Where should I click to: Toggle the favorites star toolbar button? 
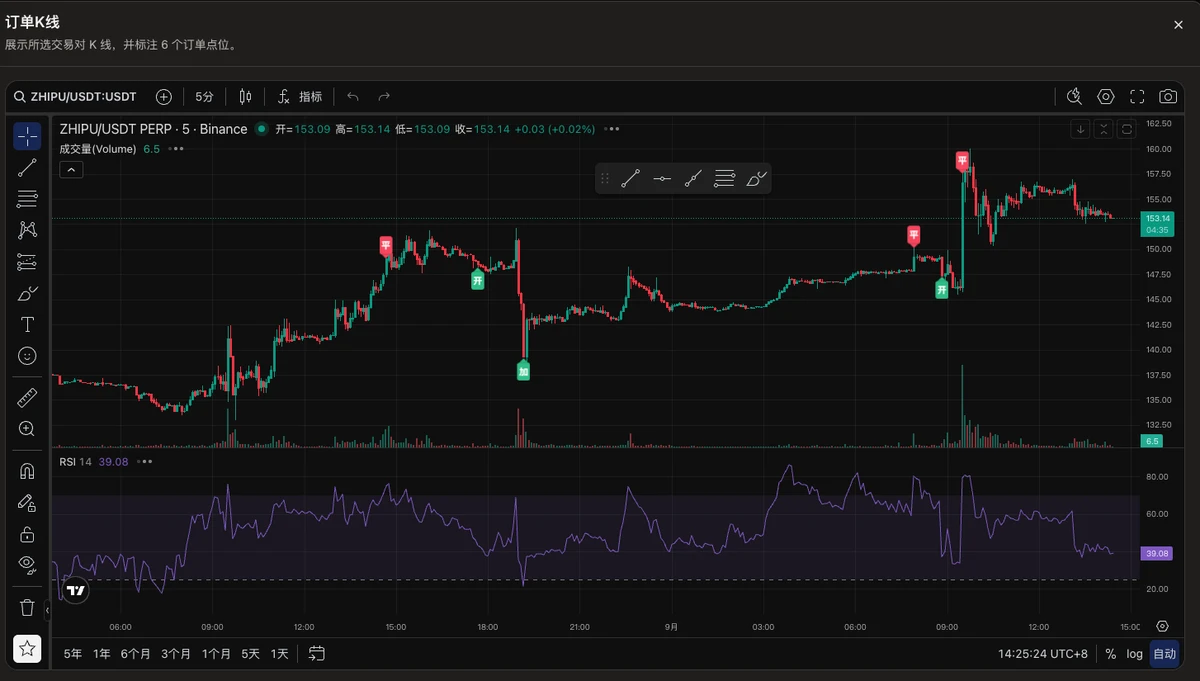tap(27, 649)
